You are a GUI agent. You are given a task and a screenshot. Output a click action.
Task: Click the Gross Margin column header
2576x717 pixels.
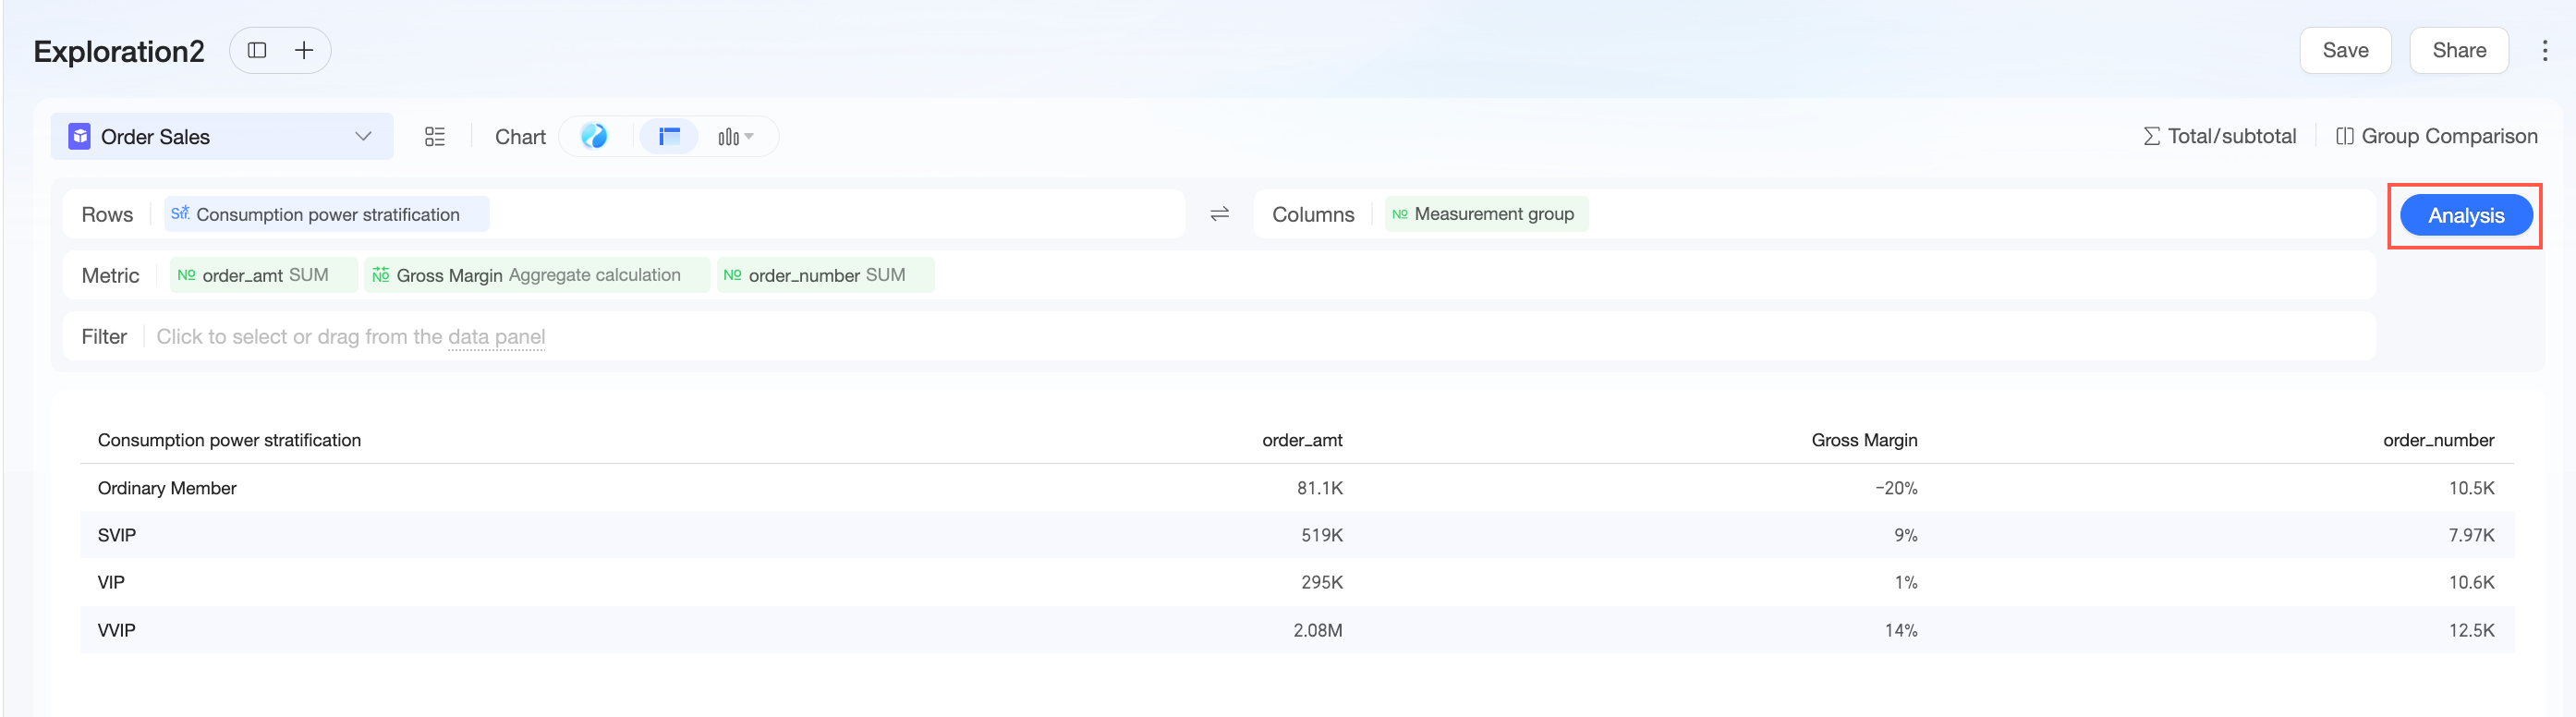coord(1864,440)
